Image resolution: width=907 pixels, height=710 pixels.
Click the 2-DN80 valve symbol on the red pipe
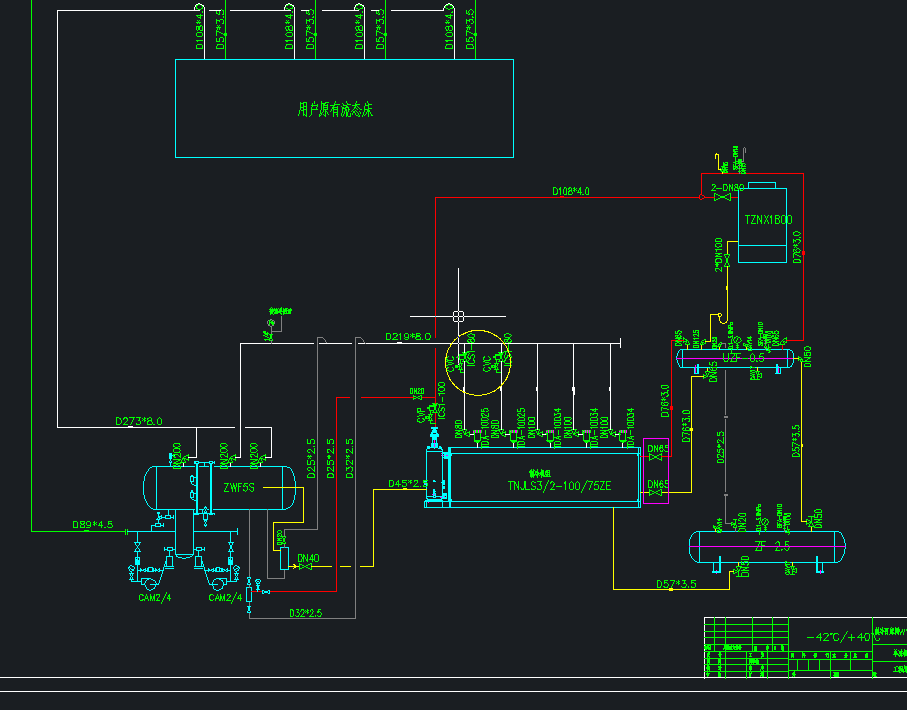pos(722,197)
